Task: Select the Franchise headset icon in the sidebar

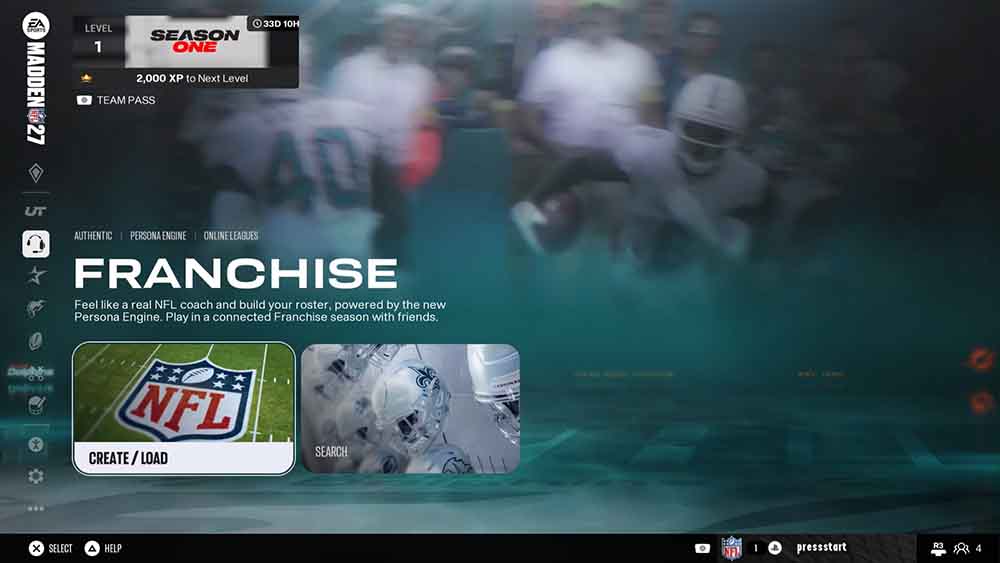Action: pos(36,244)
